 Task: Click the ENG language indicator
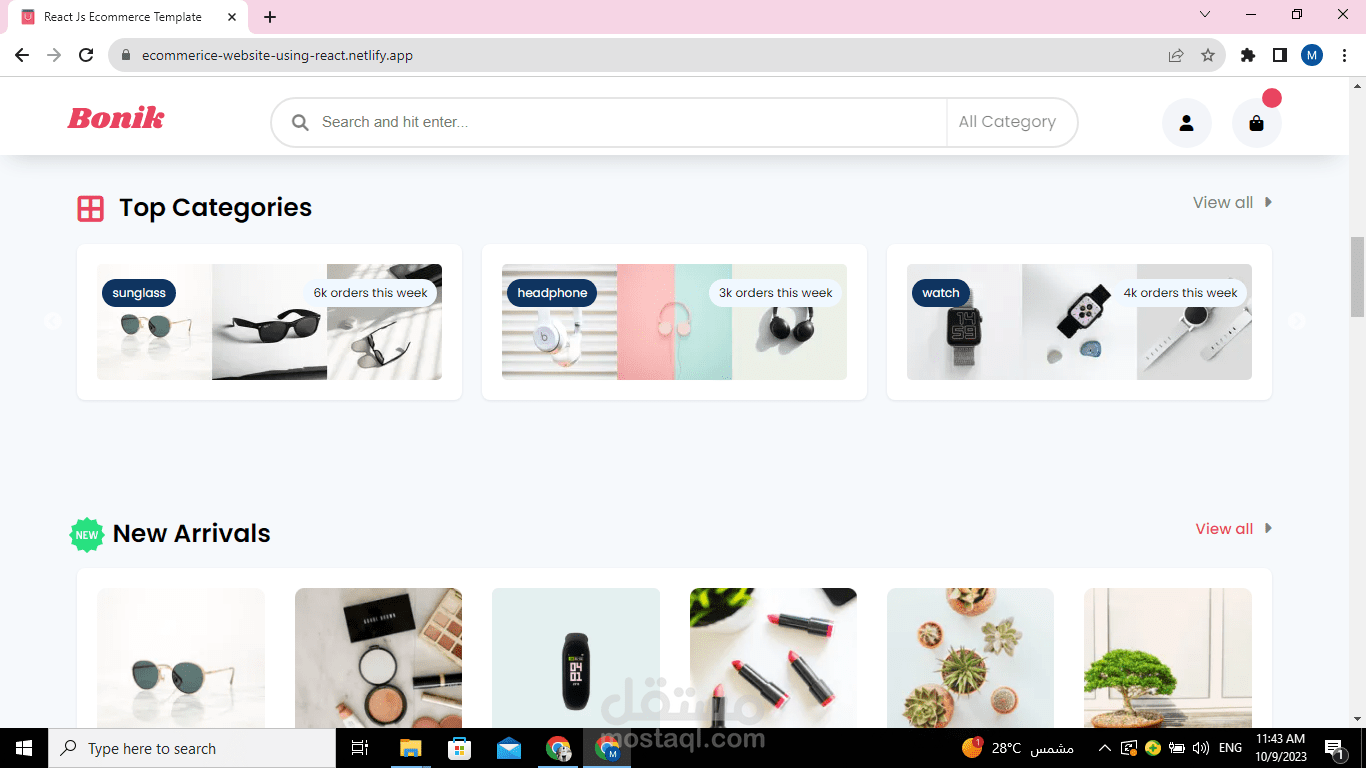click(x=1231, y=748)
